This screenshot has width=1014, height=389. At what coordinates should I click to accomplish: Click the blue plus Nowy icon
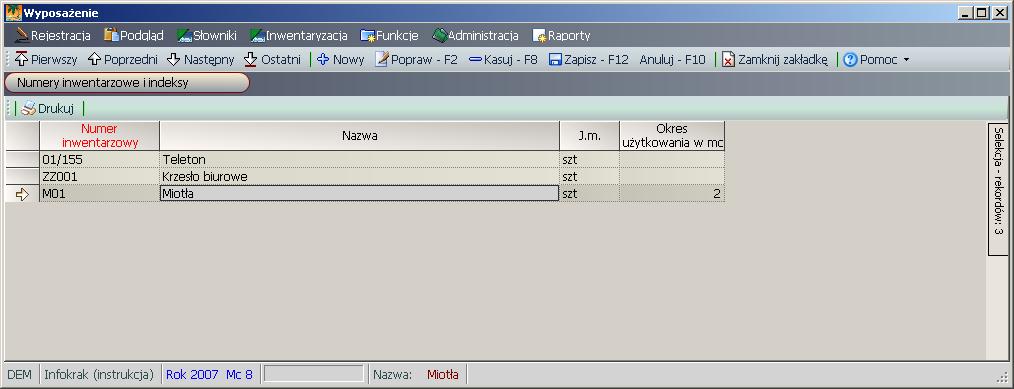(323, 59)
